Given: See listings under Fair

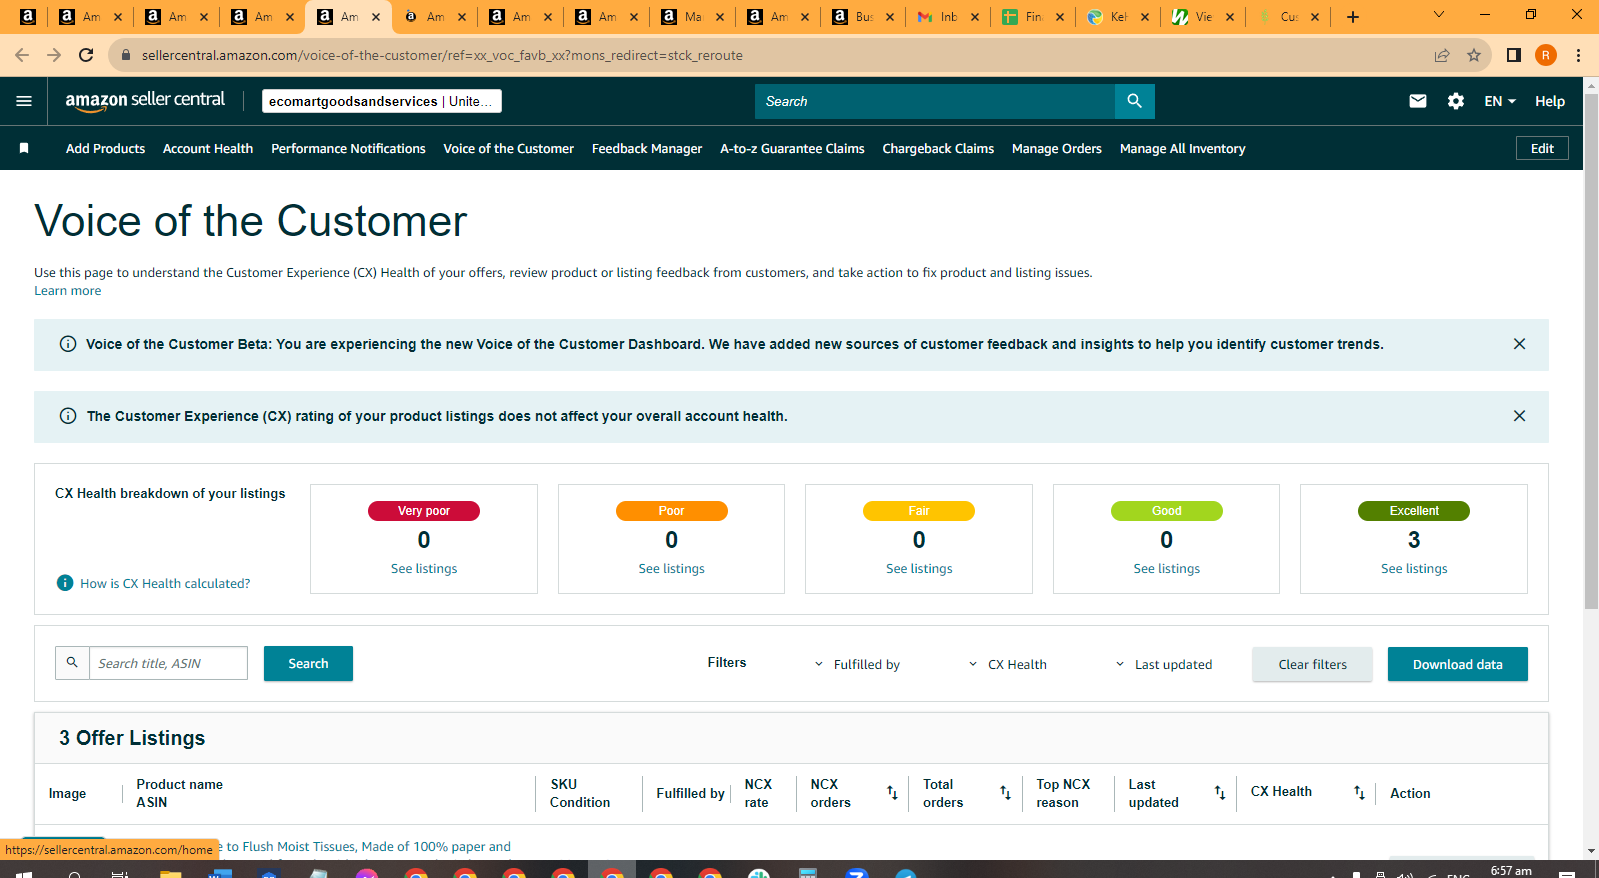Looking at the screenshot, I should pos(919,568).
